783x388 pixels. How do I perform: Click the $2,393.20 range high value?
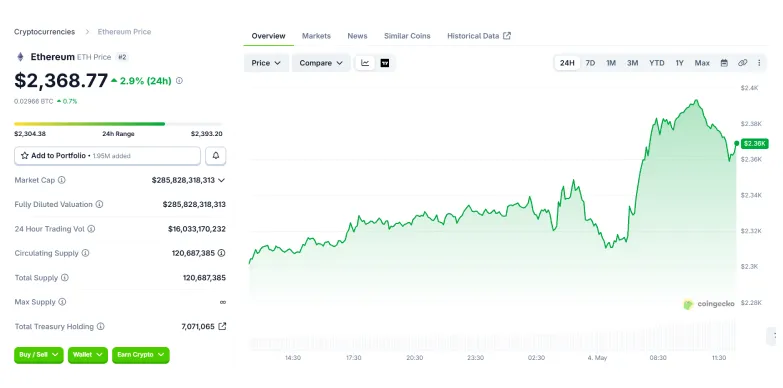[x=207, y=134]
